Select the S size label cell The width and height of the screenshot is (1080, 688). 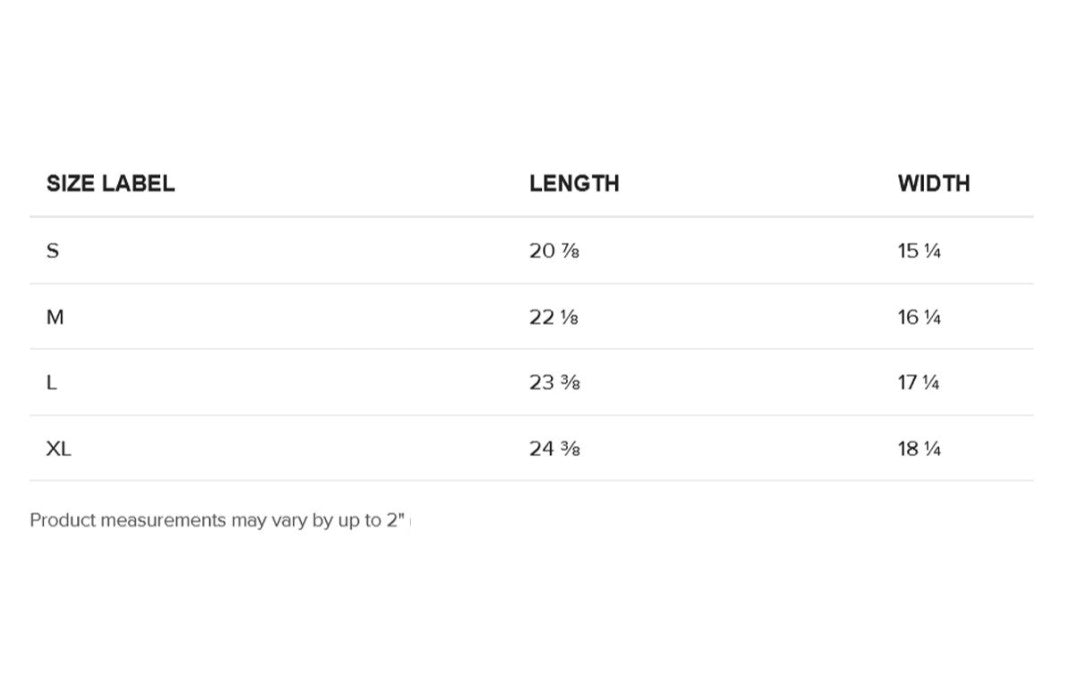pos(53,251)
